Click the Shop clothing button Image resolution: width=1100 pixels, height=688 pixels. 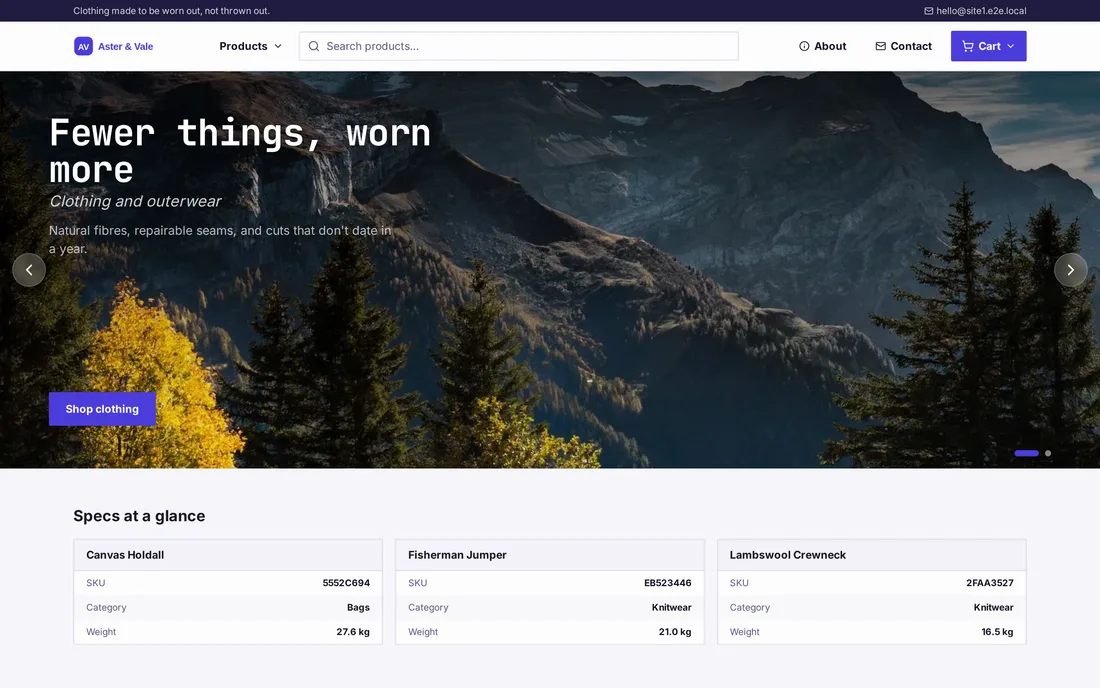click(102, 409)
